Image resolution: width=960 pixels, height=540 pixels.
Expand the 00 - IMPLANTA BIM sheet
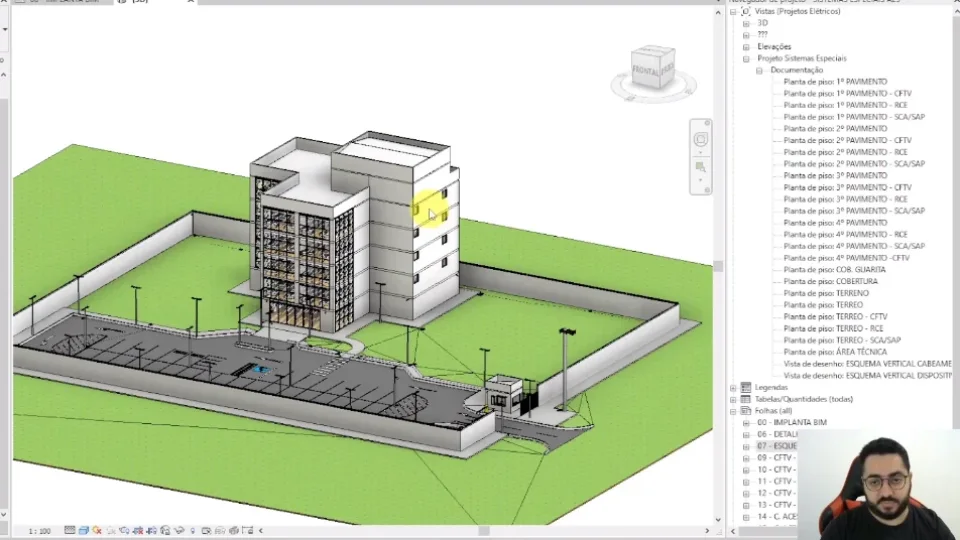pyautogui.click(x=746, y=422)
